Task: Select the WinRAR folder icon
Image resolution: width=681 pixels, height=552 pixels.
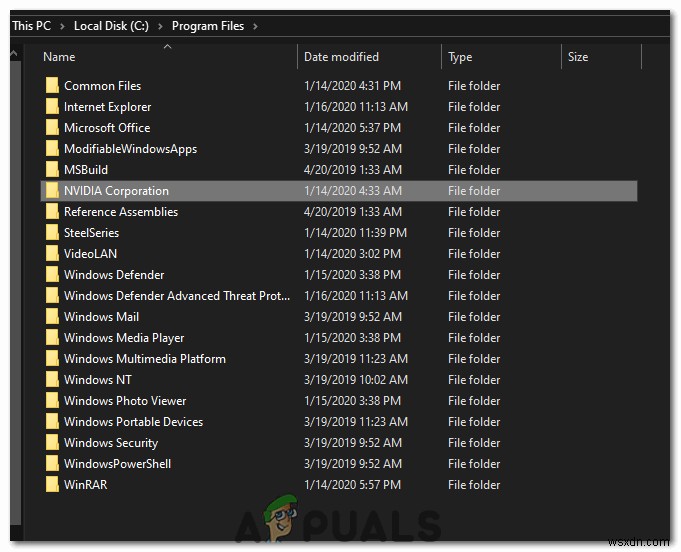Action: point(52,484)
